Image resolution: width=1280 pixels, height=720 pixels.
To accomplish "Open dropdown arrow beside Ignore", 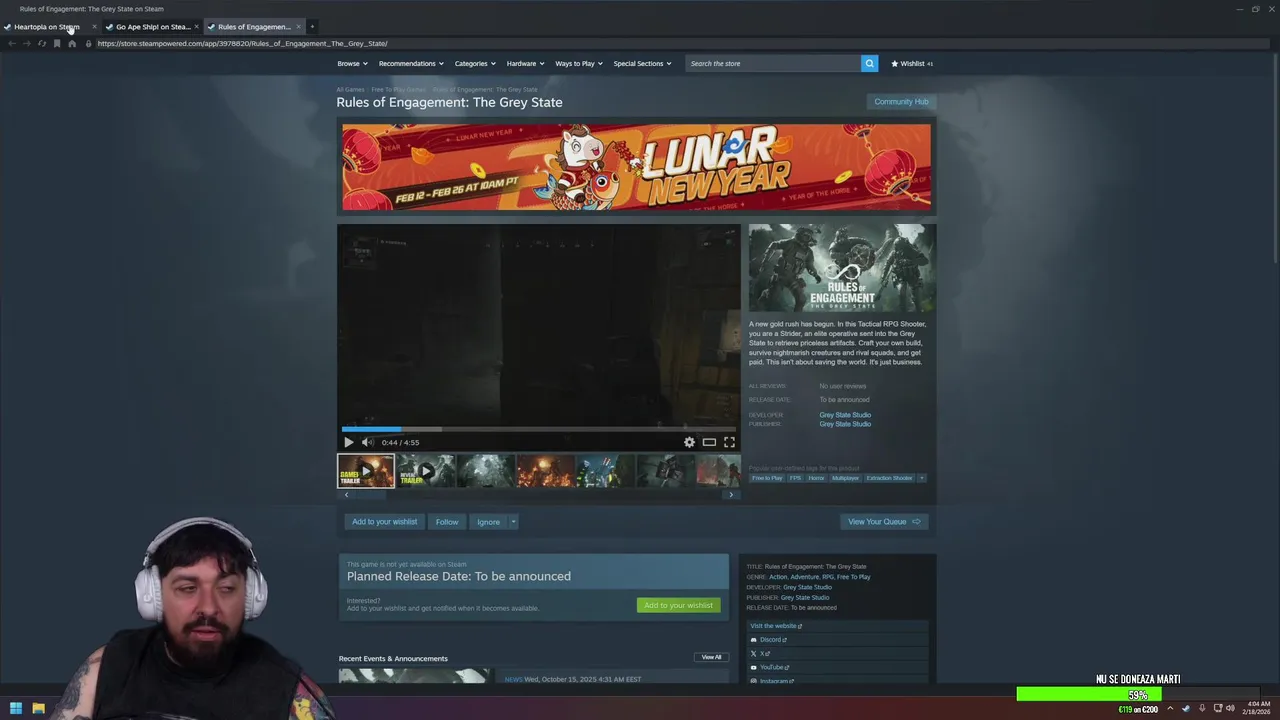I will click(513, 522).
